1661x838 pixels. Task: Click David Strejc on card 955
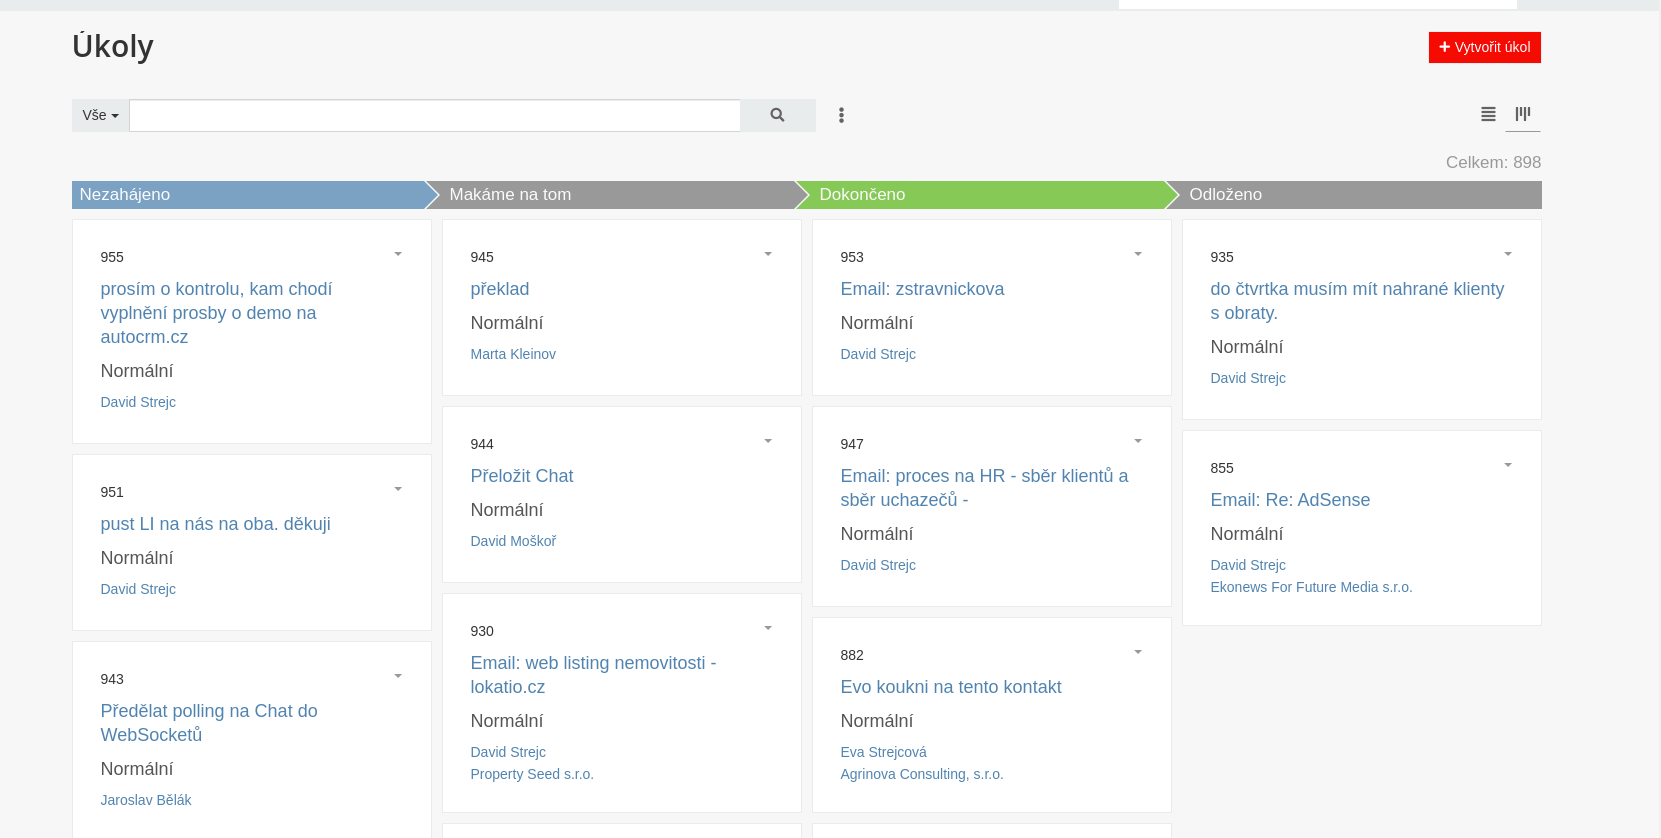pos(138,402)
